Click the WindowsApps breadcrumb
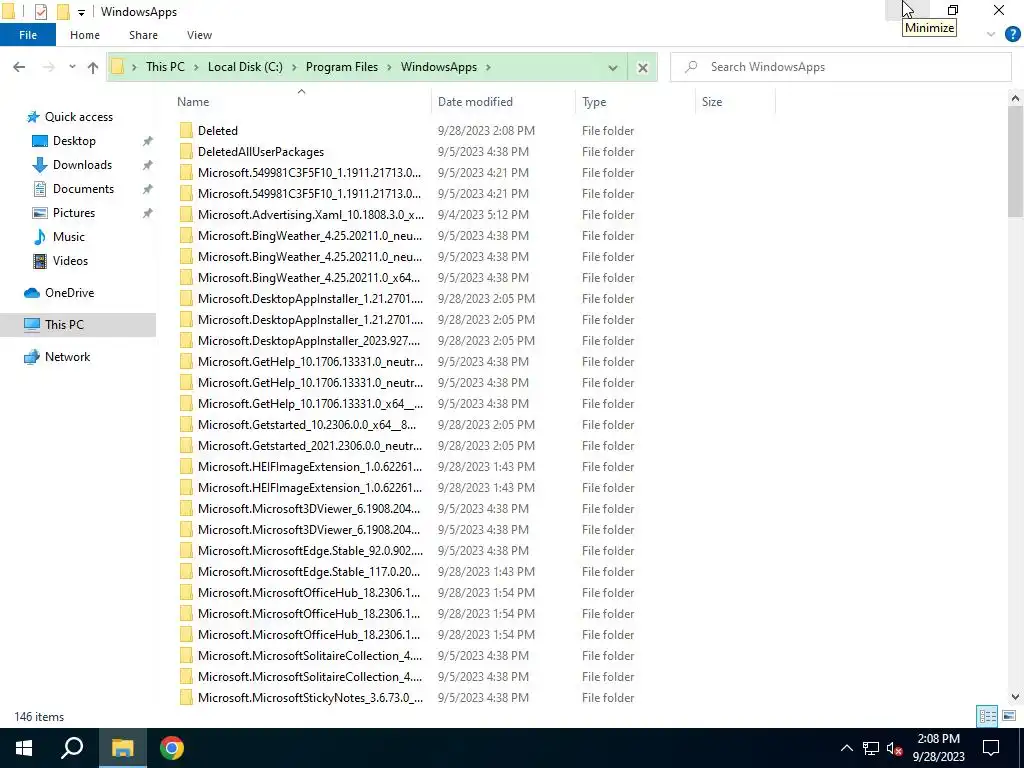This screenshot has height=768, width=1024. pyautogui.click(x=439, y=67)
